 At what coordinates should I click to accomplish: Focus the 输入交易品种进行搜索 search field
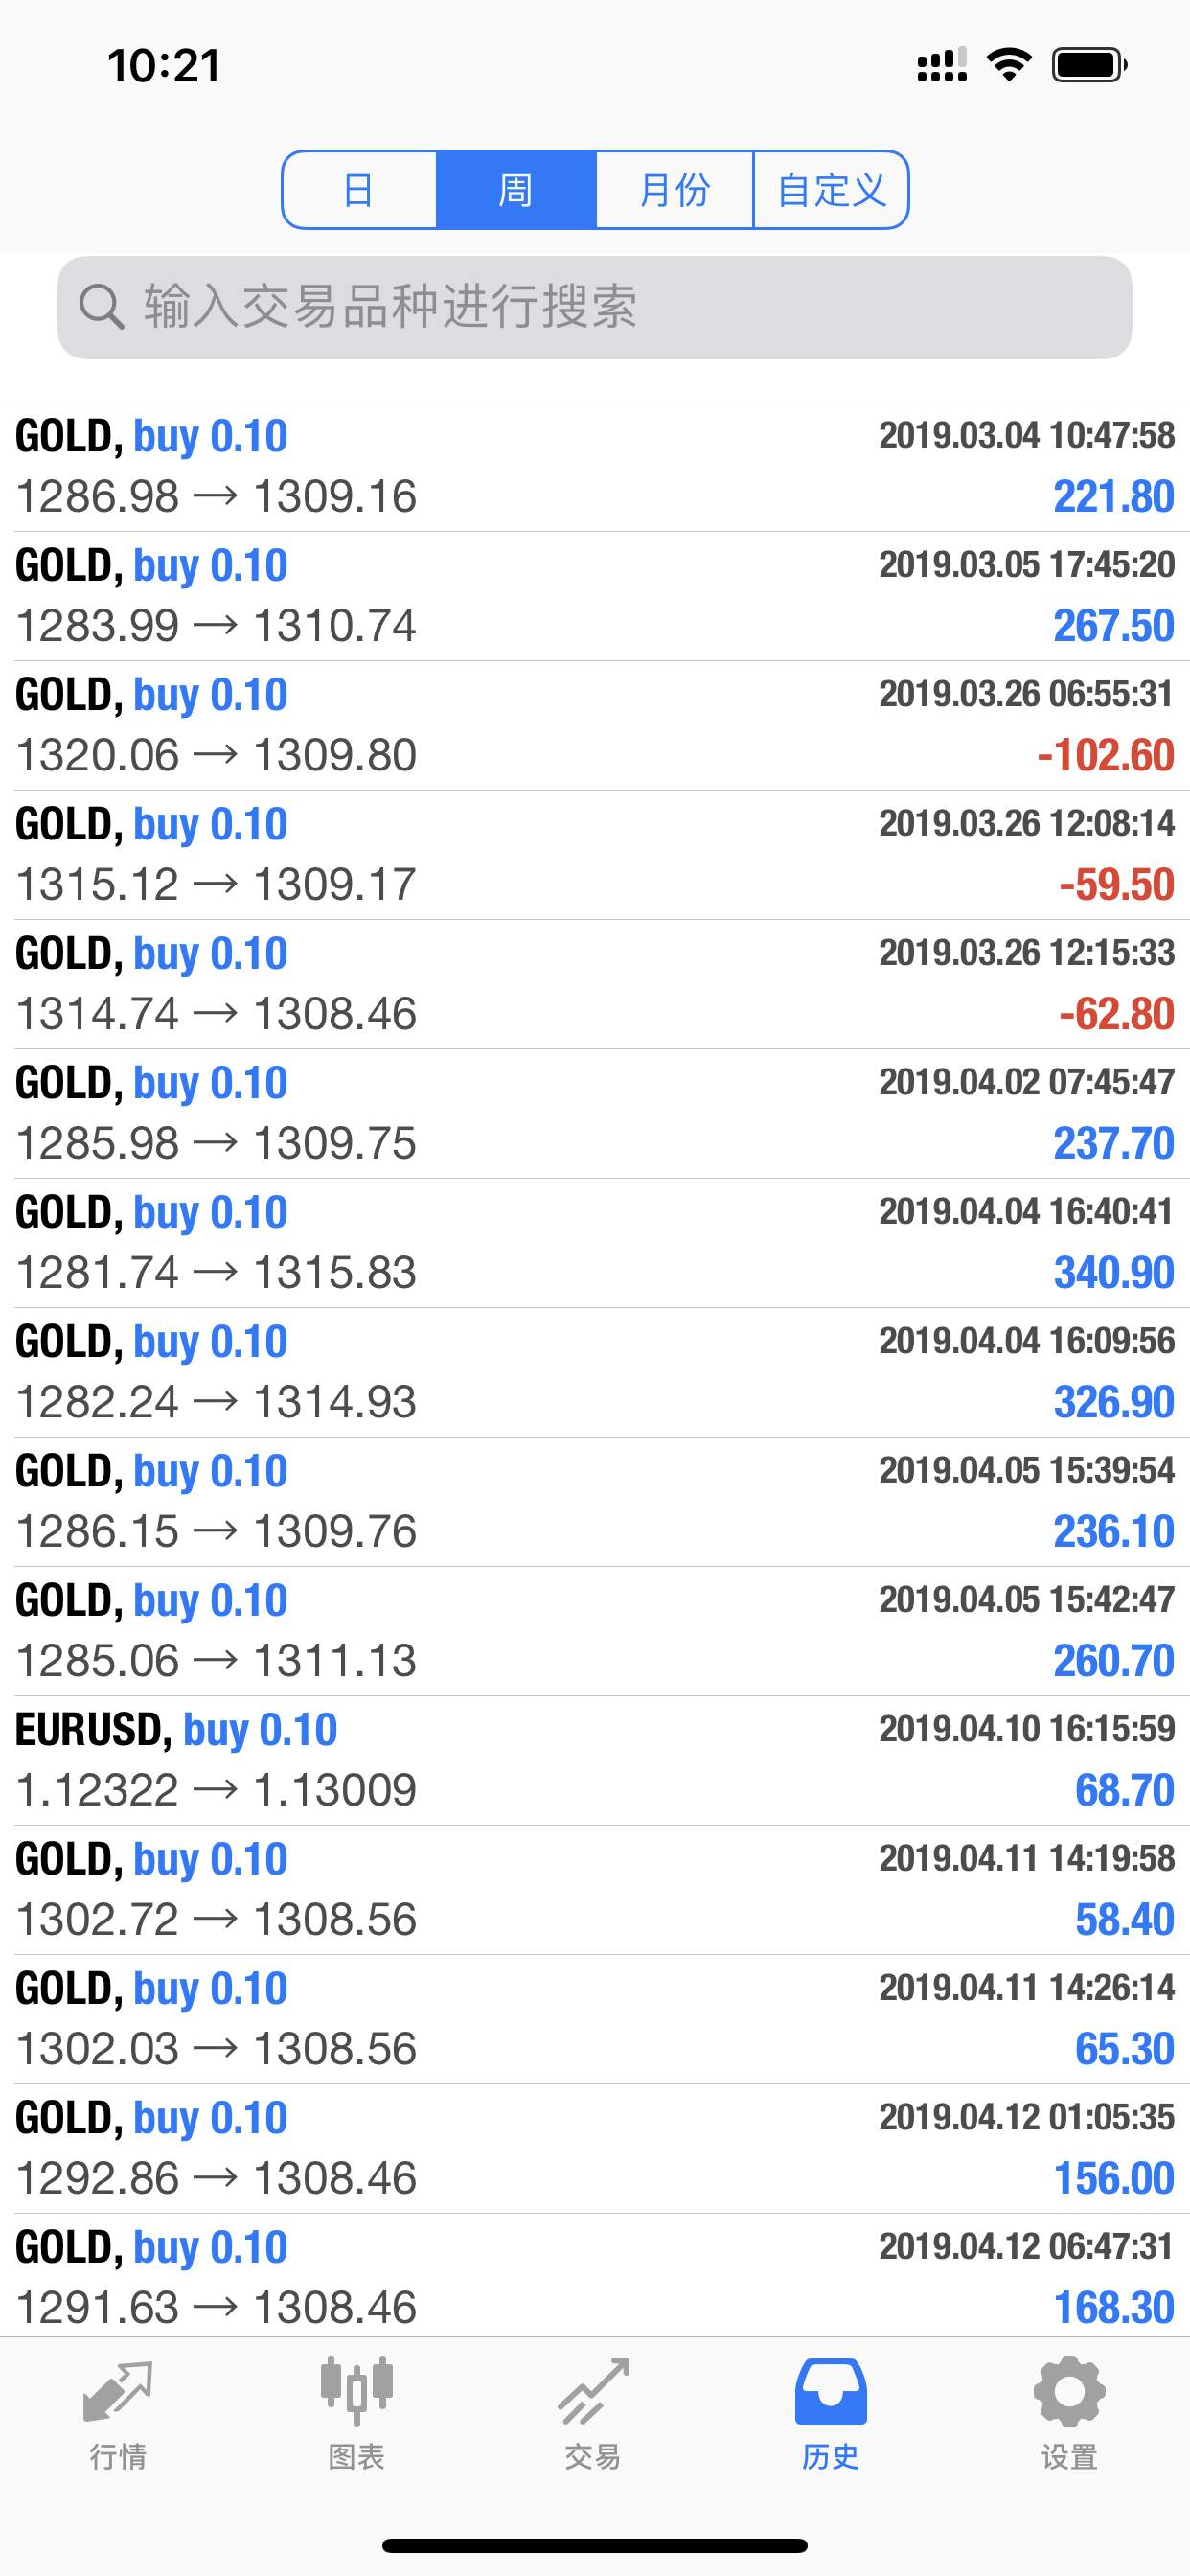click(x=595, y=307)
